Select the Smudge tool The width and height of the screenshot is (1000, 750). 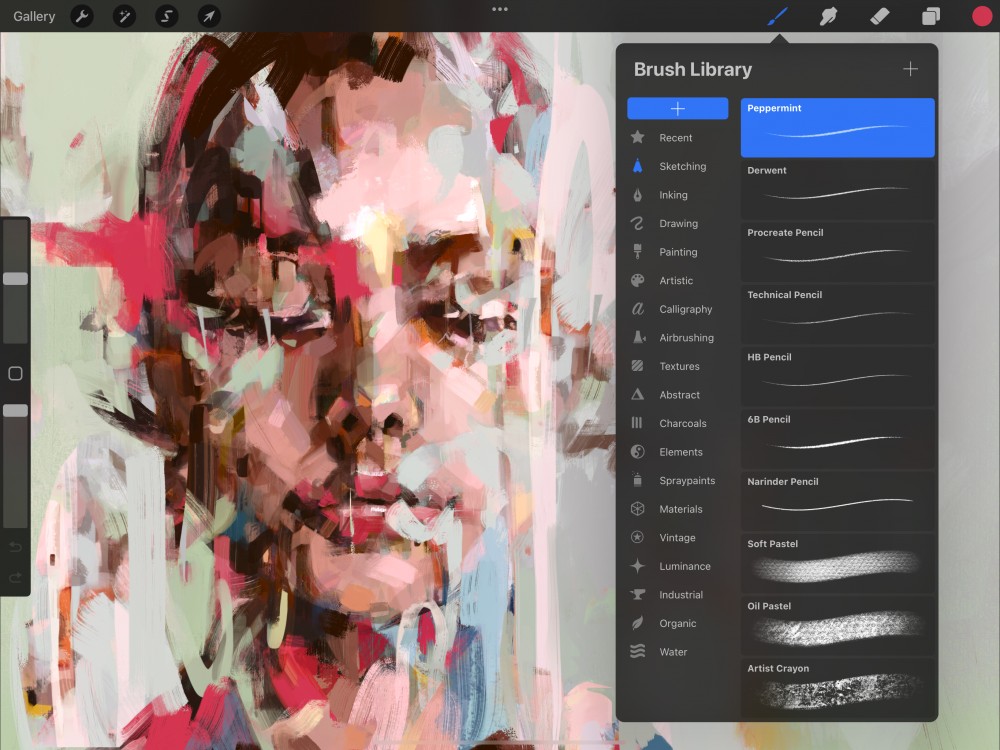click(x=828, y=16)
